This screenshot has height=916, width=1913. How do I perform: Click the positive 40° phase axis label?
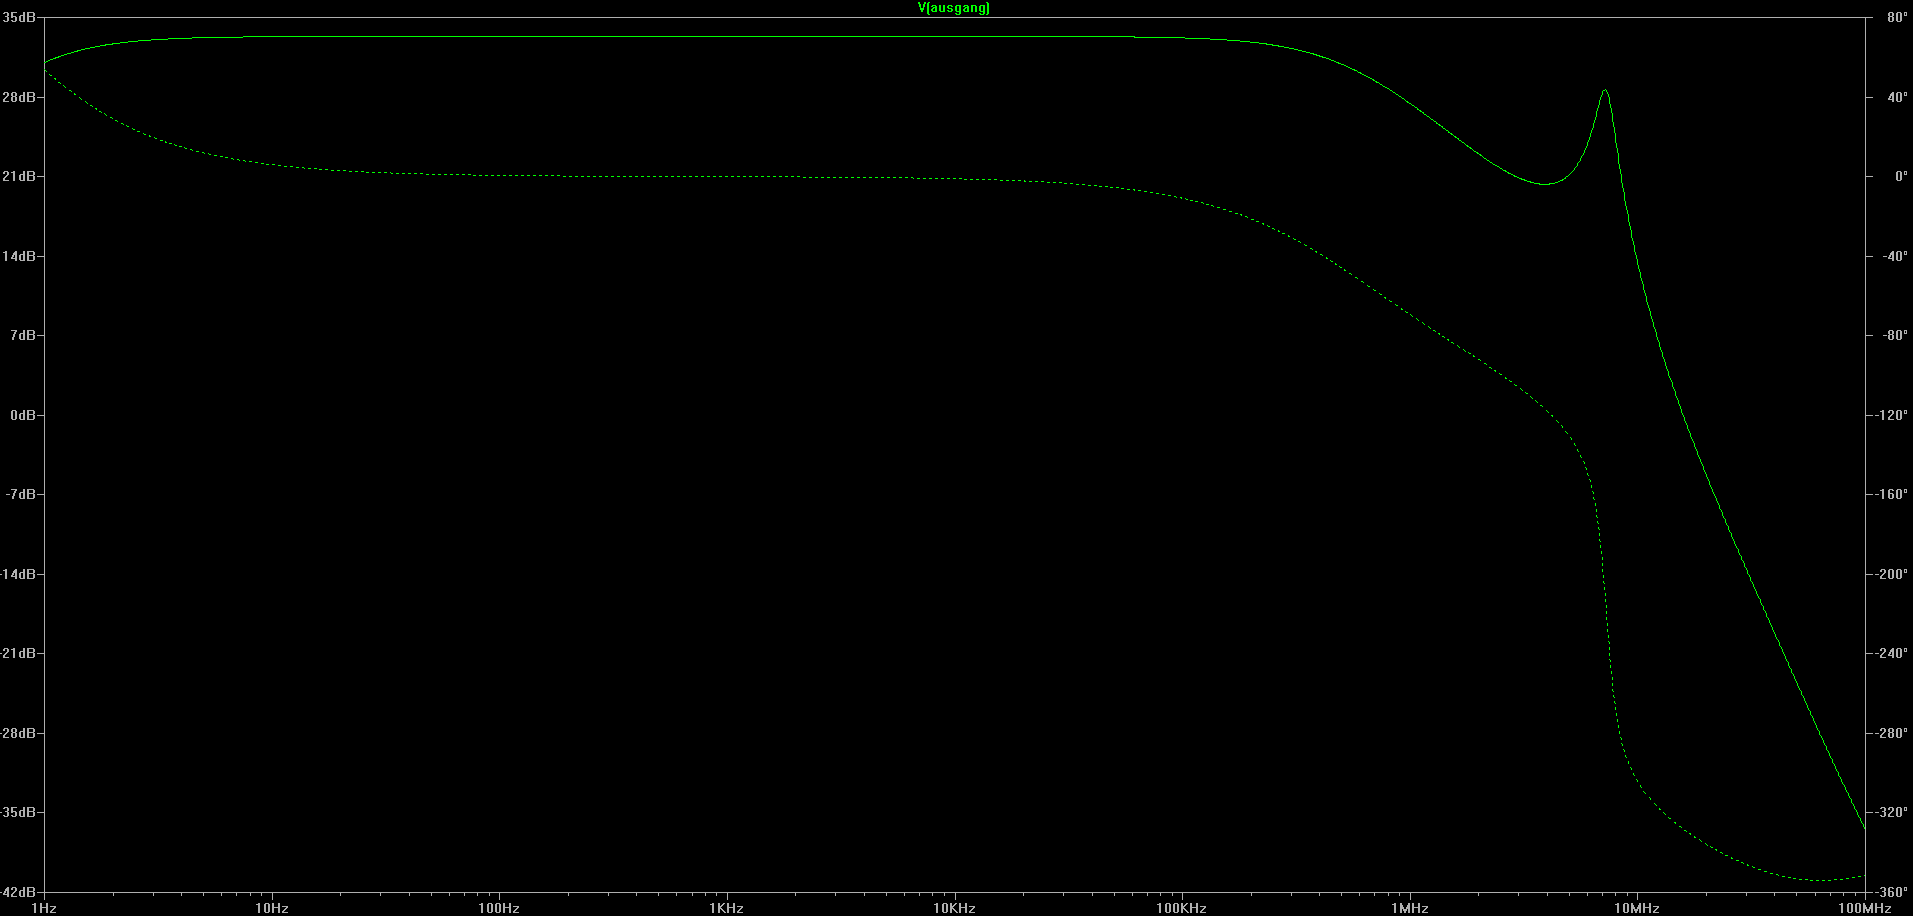[x=1897, y=97]
